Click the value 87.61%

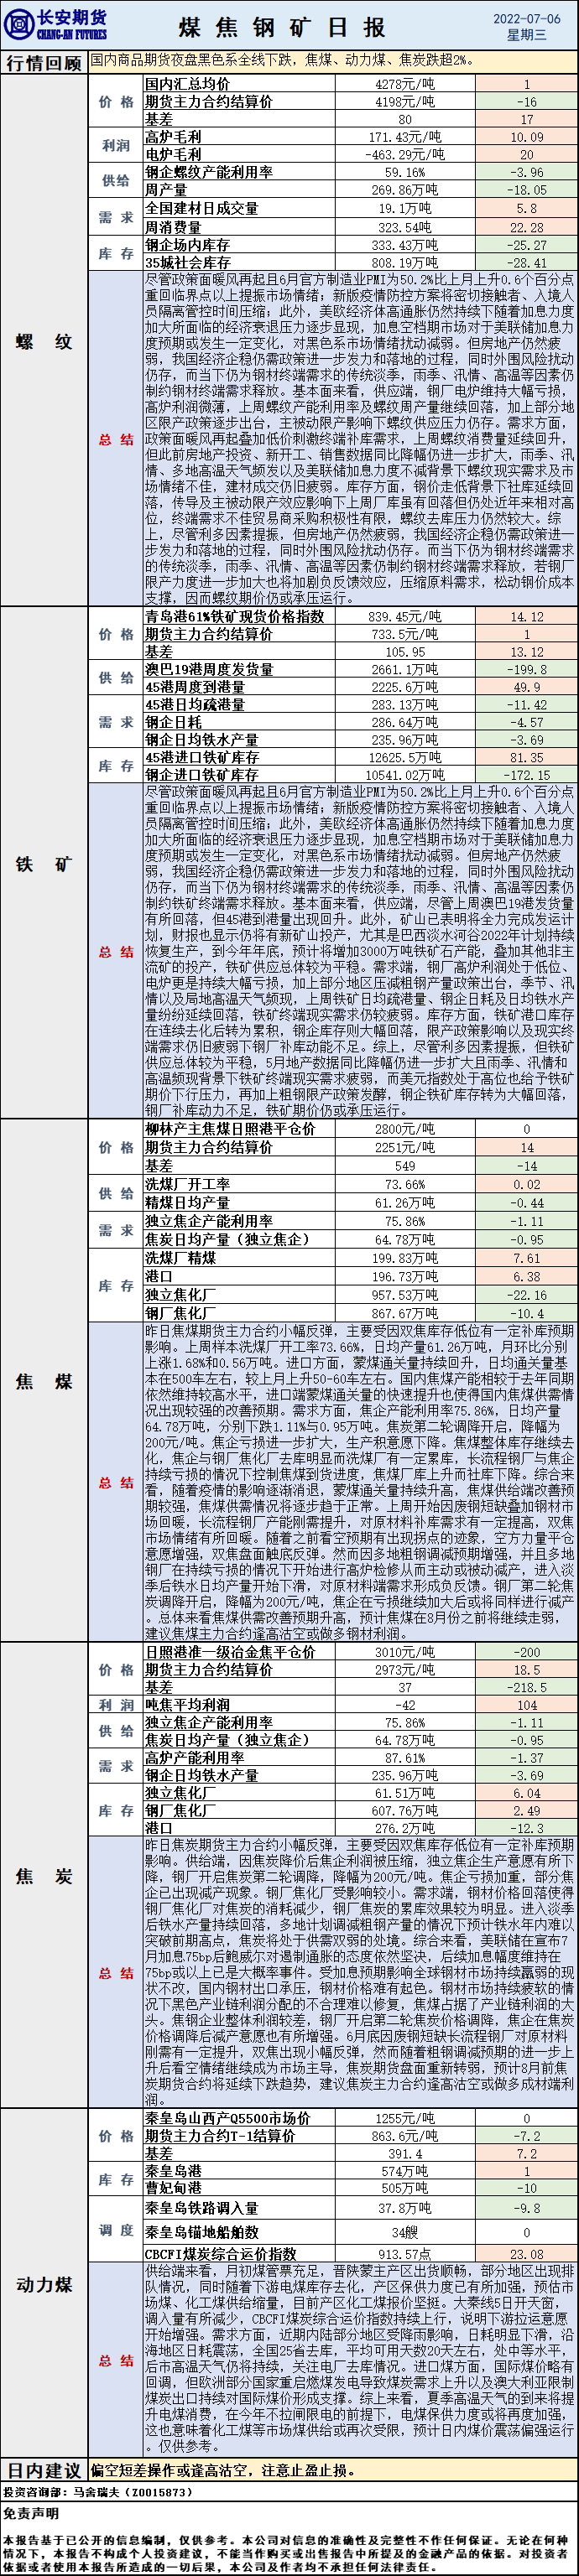(405, 1758)
